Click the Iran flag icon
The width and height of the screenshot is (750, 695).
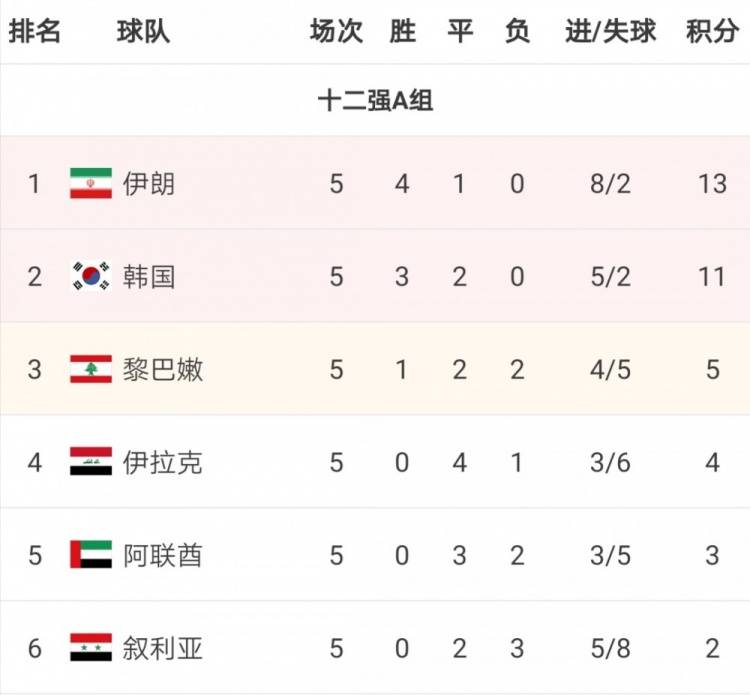[90, 184]
